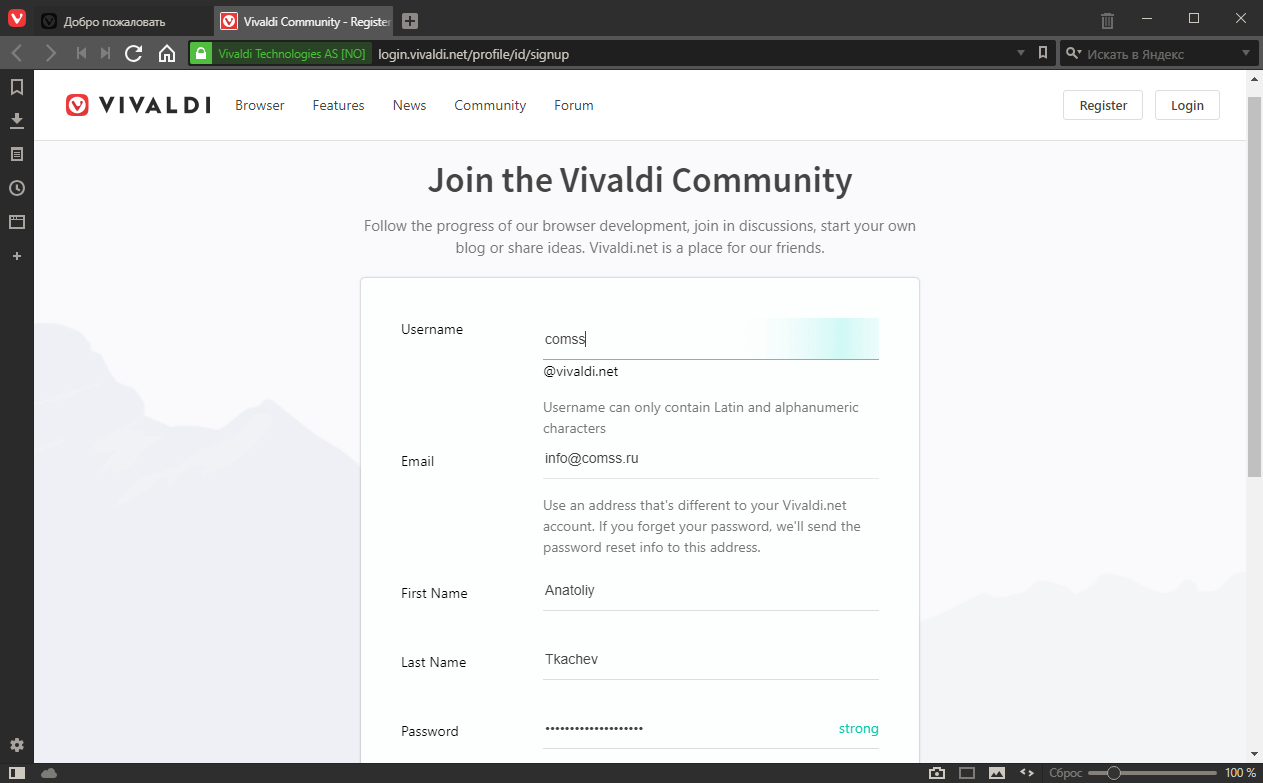The image size is (1263, 783).
Task: Click the Искать в Яндекс search field
Action: click(1160, 54)
